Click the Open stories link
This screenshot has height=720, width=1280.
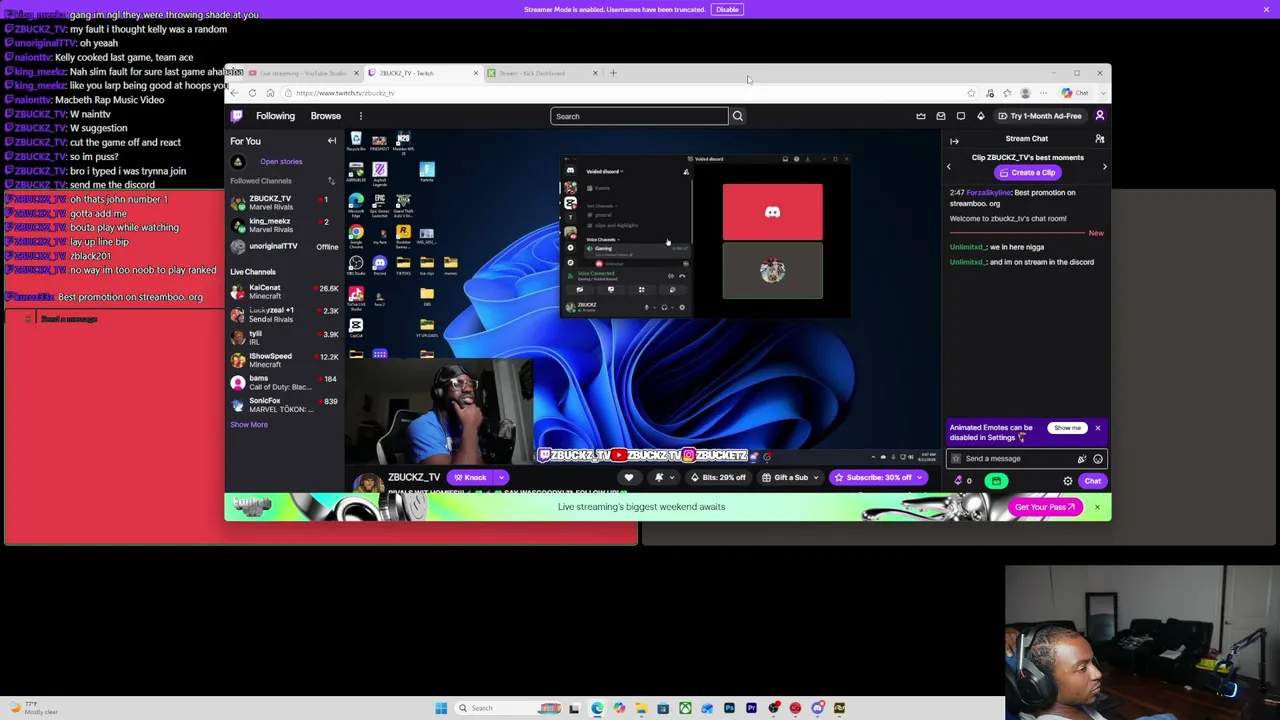tap(281, 161)
